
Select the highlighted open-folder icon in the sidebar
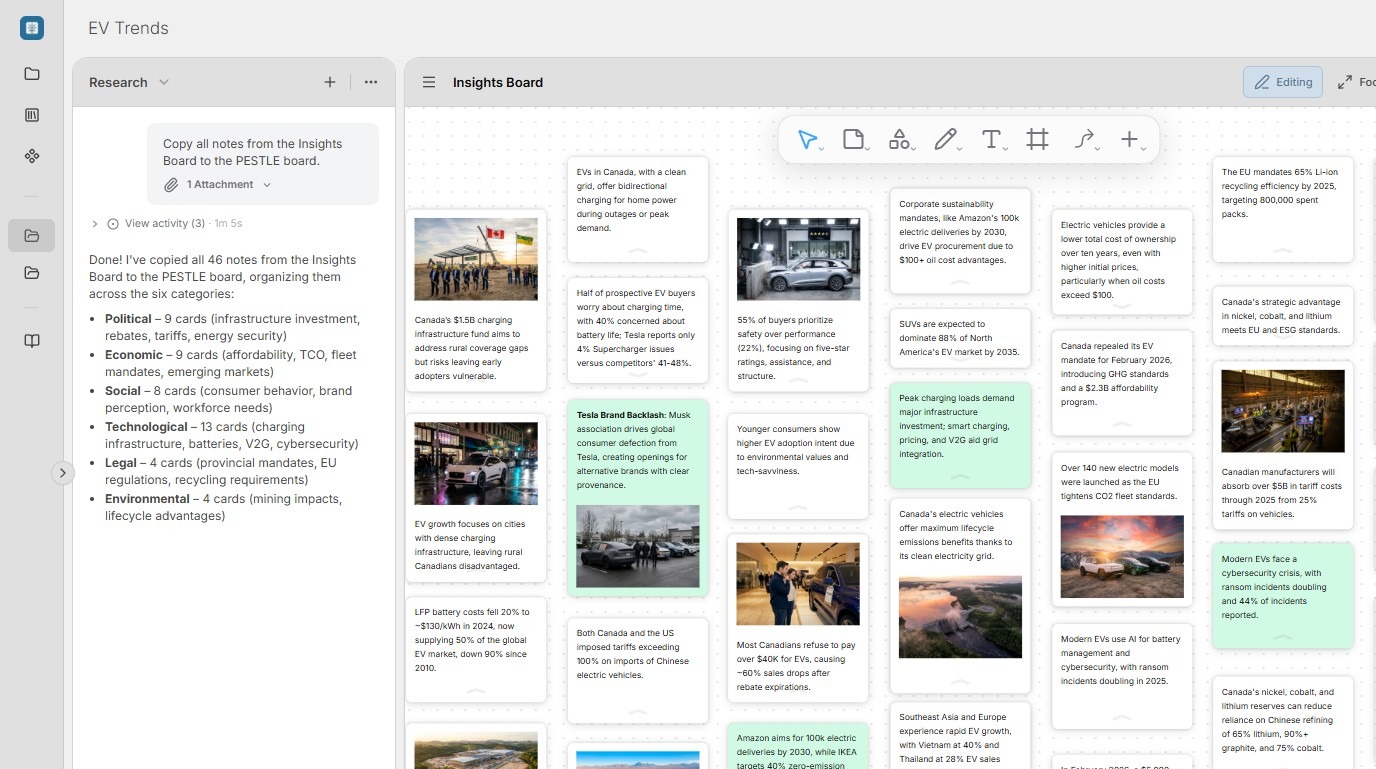click(32, 236)
